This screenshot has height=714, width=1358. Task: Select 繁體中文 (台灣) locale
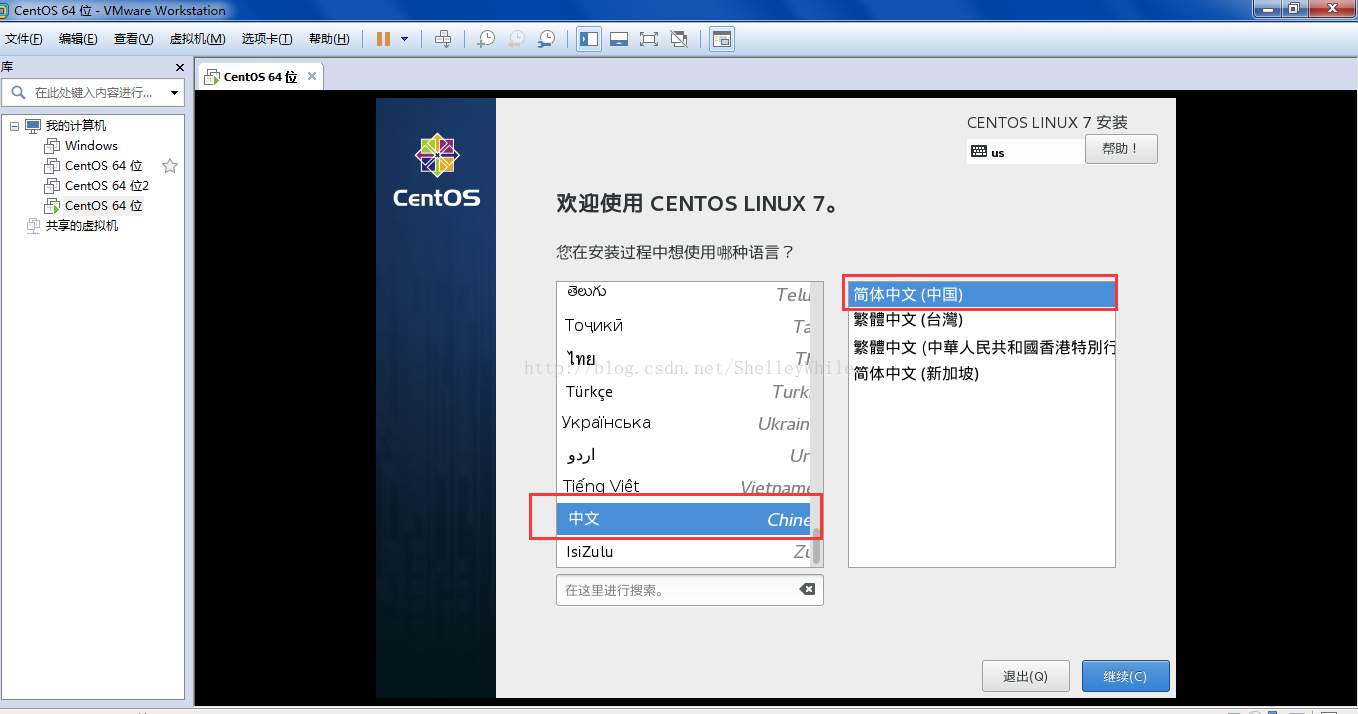click(982, 320)
